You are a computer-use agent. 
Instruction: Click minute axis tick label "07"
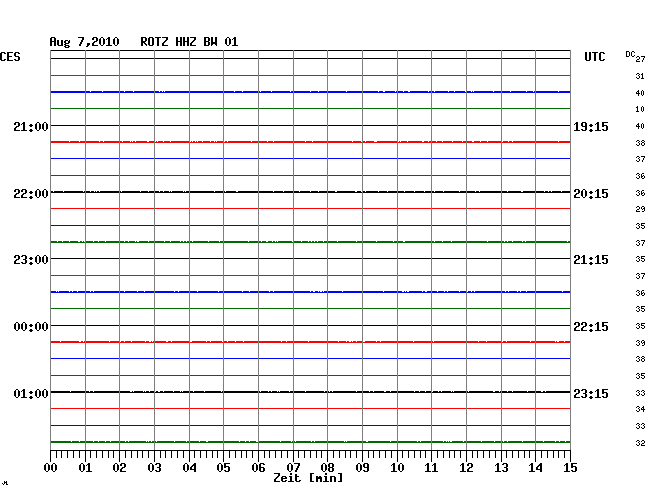293,468
